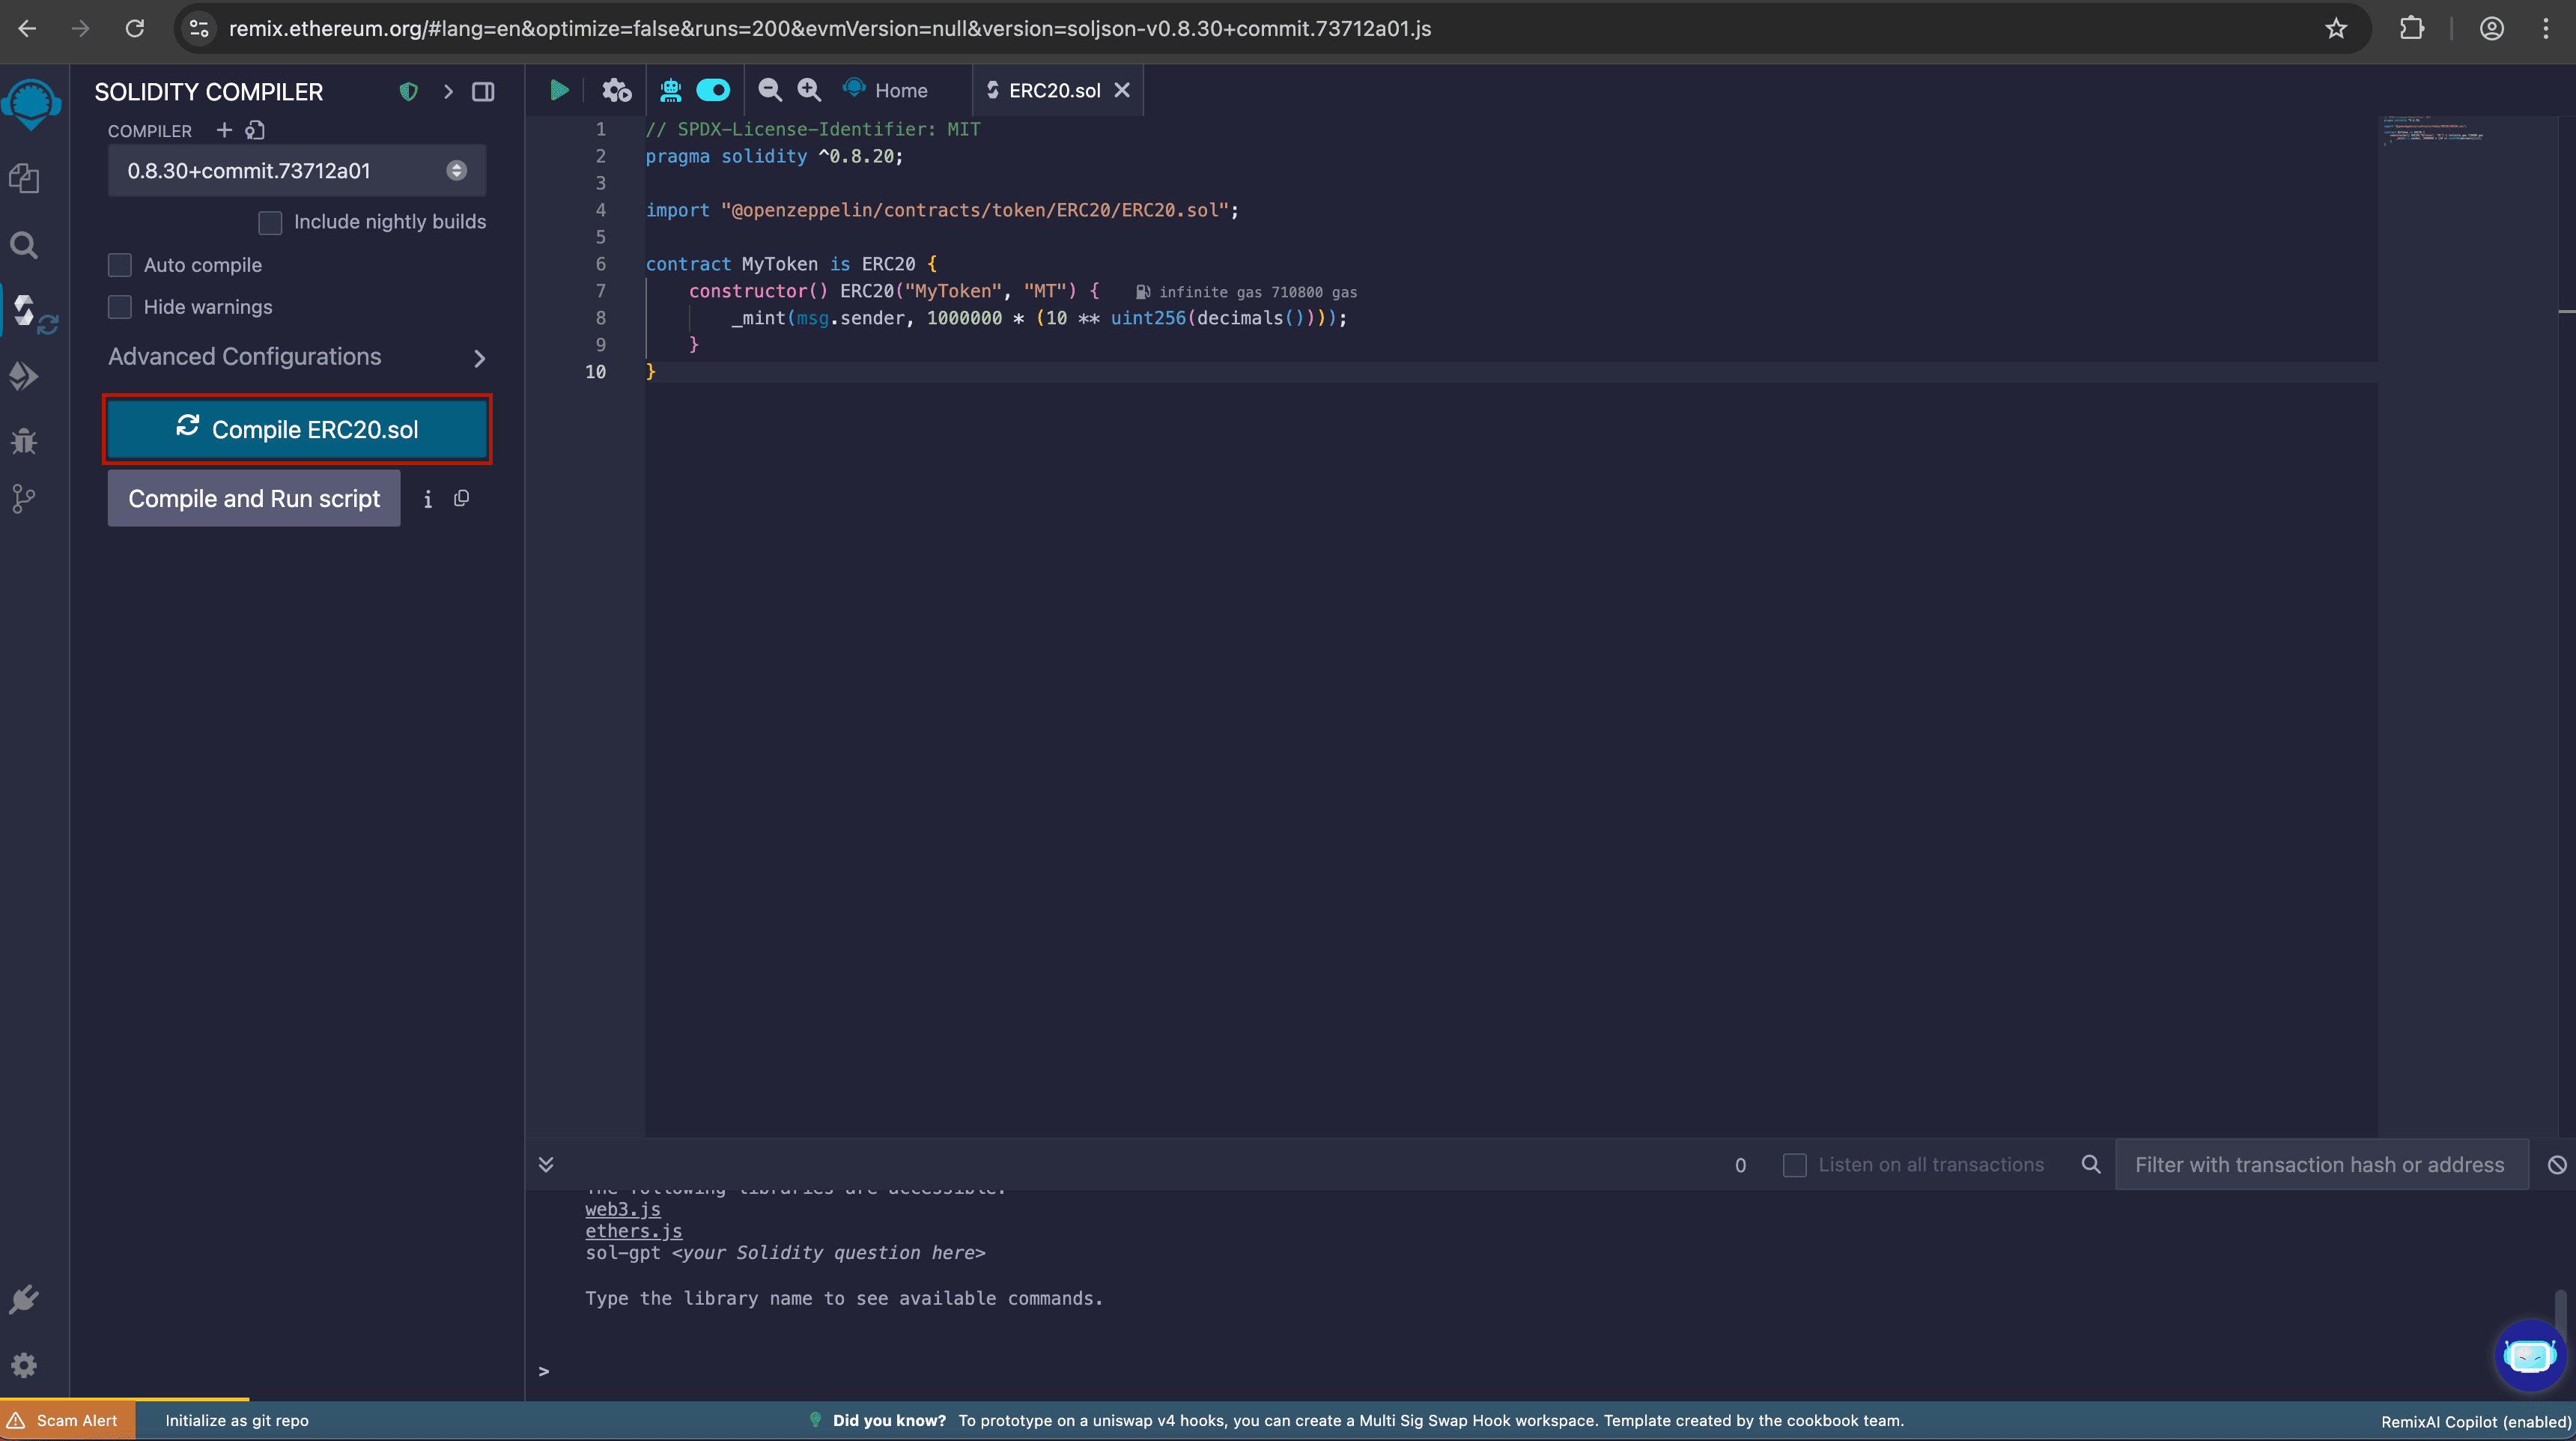Enable Listen on all transactions checkbox
Screen dimensions: 2576x1441
[1795, 1165]
